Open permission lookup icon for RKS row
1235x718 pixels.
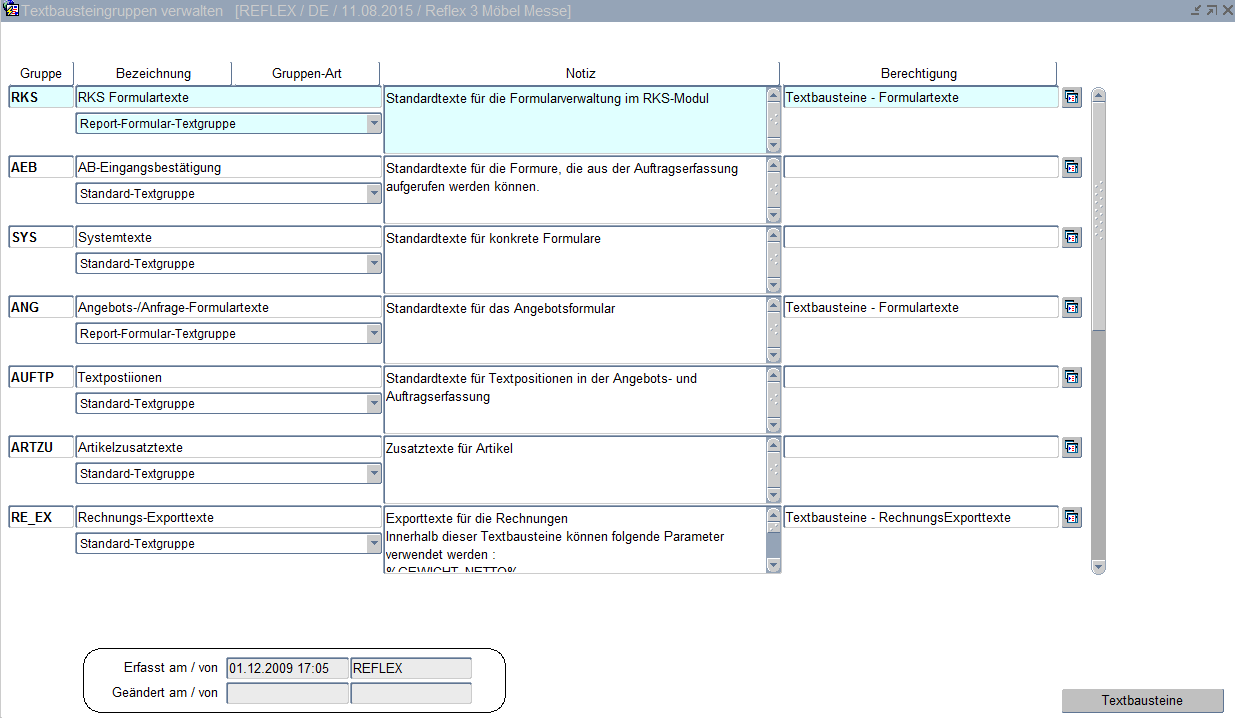point(1071,98)
